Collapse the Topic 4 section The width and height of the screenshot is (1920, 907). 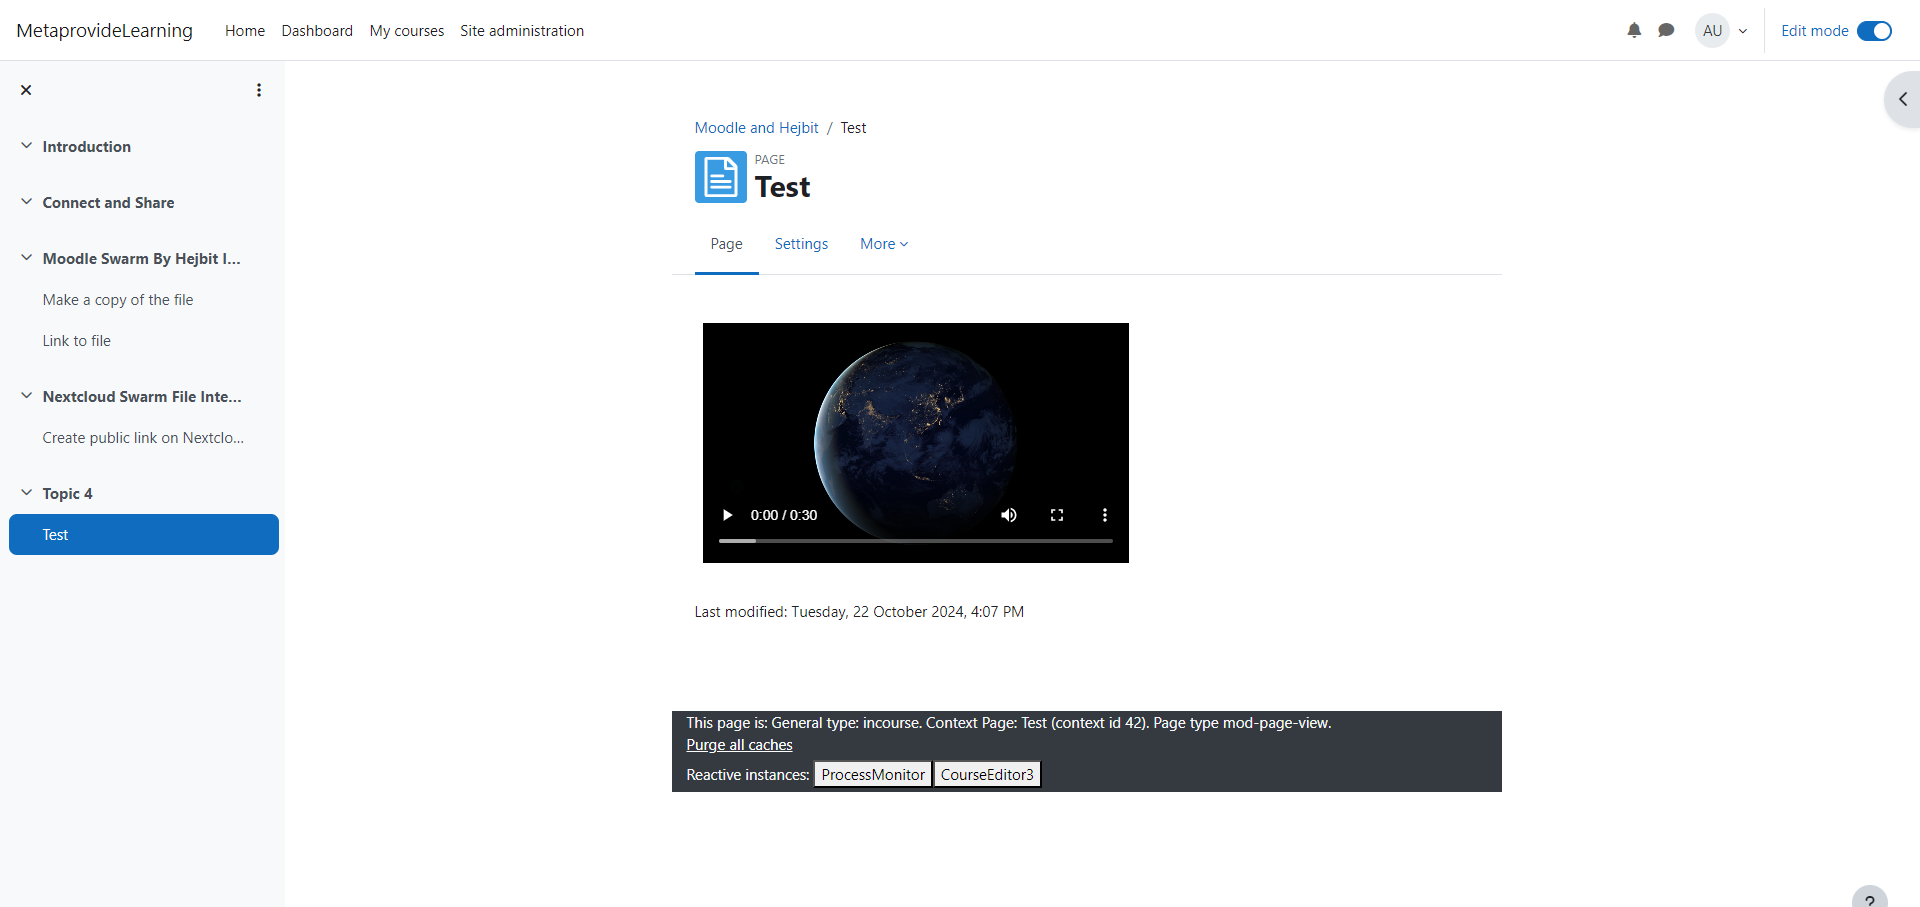[x=27, y=493]
